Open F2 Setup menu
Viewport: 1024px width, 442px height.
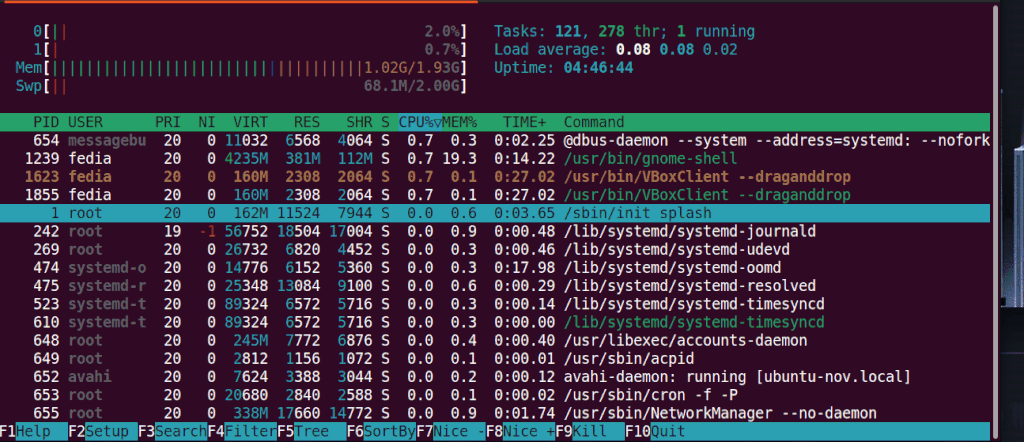(103, 432)
